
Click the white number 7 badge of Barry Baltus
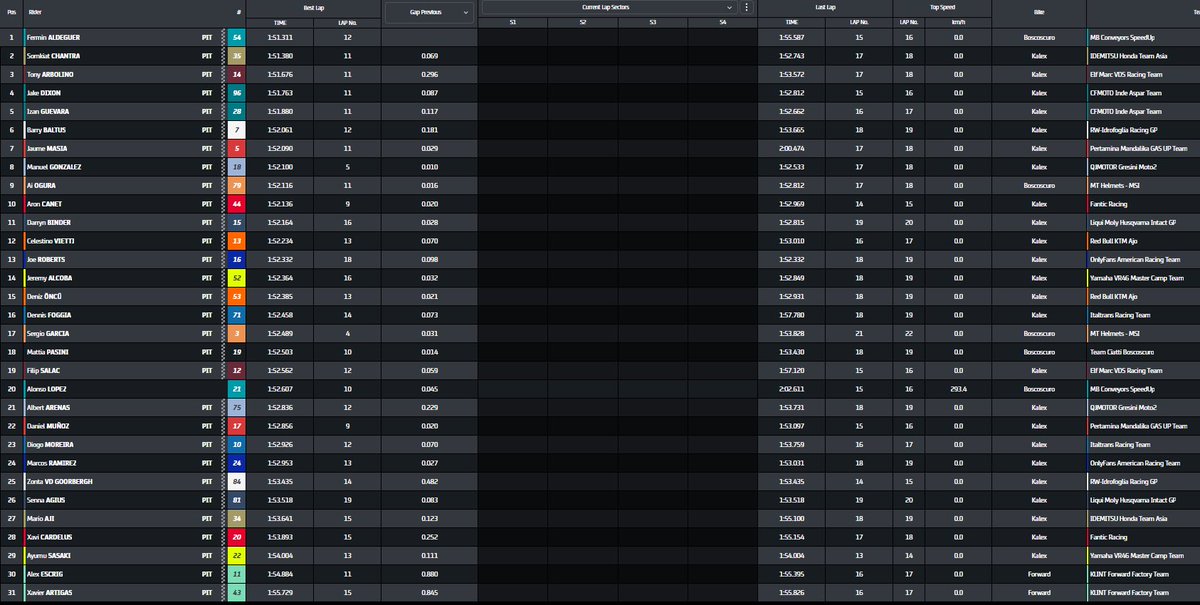pyautogui.click(x=237, y=130)
